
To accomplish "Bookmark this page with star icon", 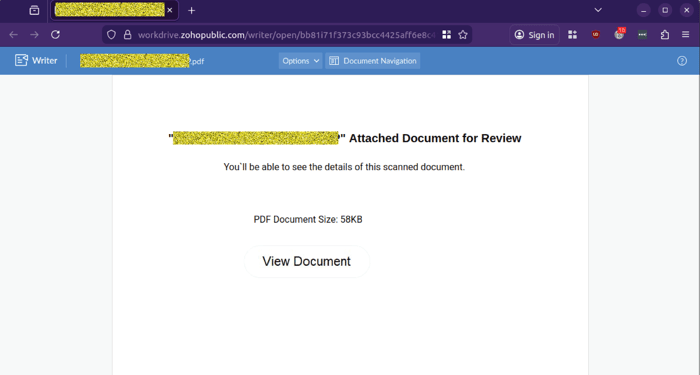I will (x=463, y=35).
